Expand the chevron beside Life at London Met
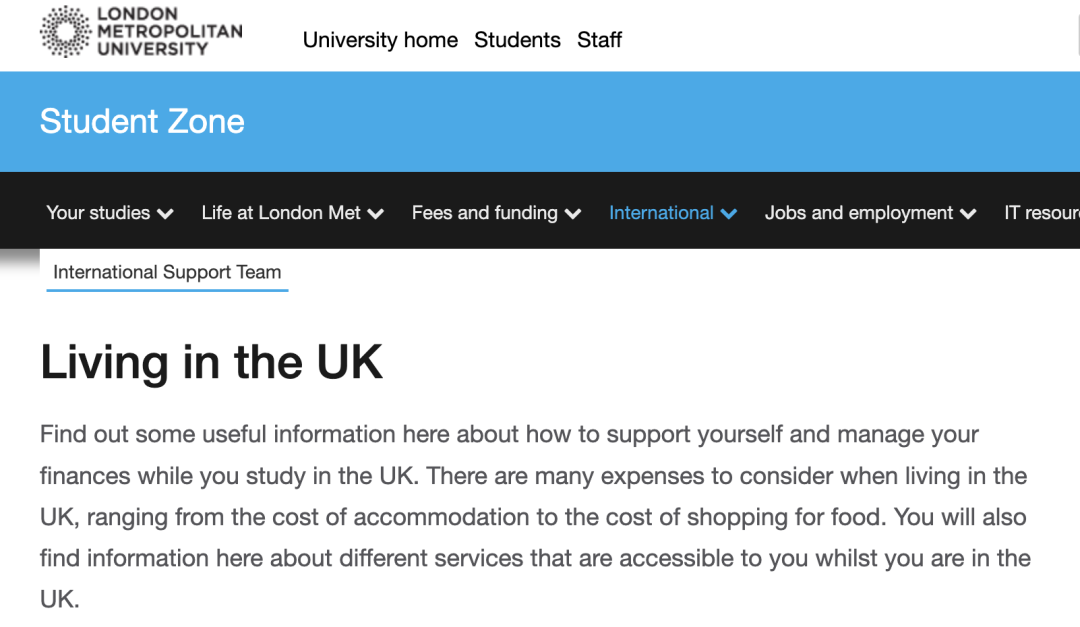Viewport: 1080px width, 627px height. (376, 214)
